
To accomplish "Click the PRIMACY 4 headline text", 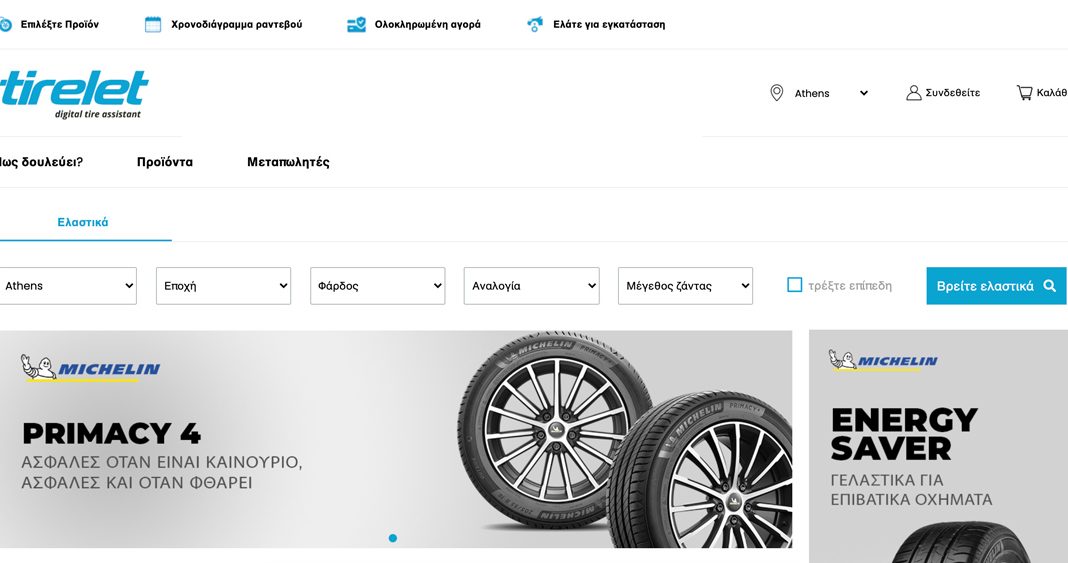I will 112,434.
